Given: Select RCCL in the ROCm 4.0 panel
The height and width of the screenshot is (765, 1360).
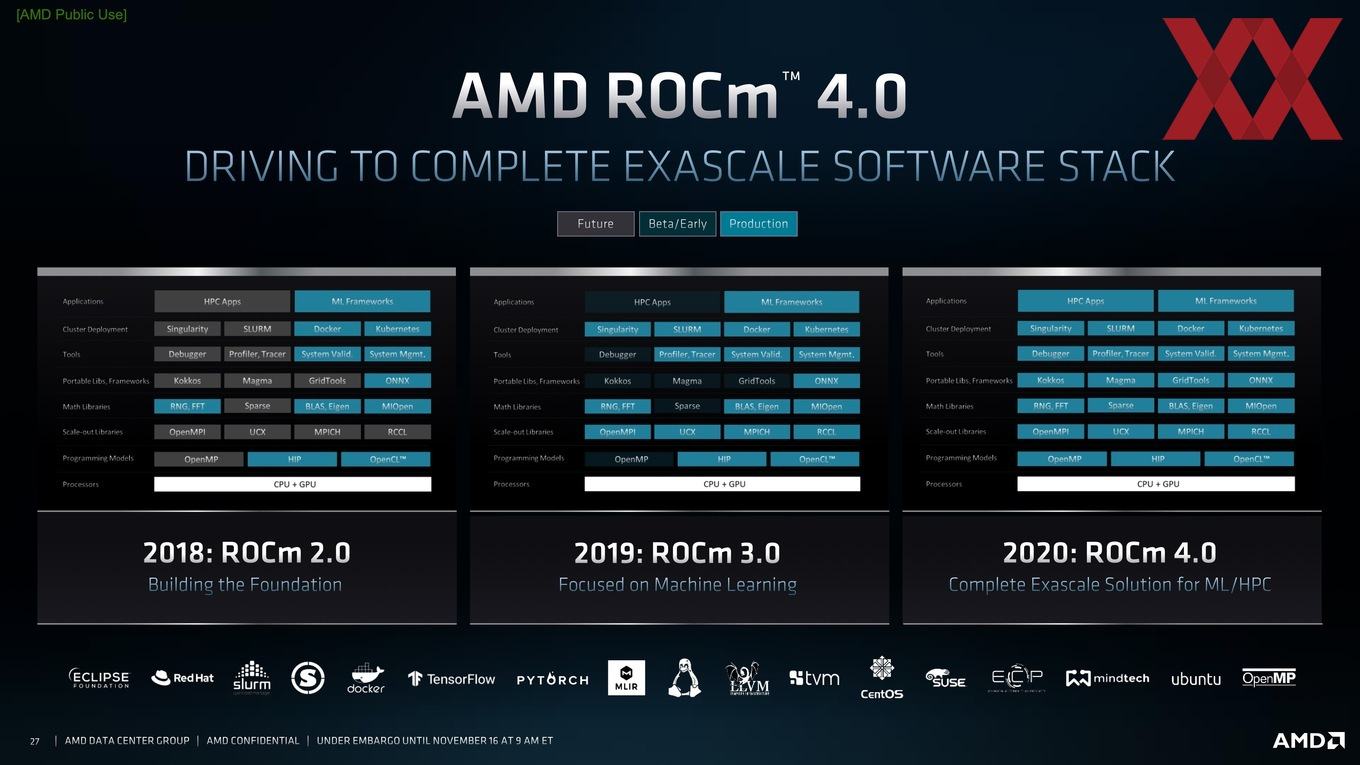Looking at the screenshot, I should point(1261,432).
